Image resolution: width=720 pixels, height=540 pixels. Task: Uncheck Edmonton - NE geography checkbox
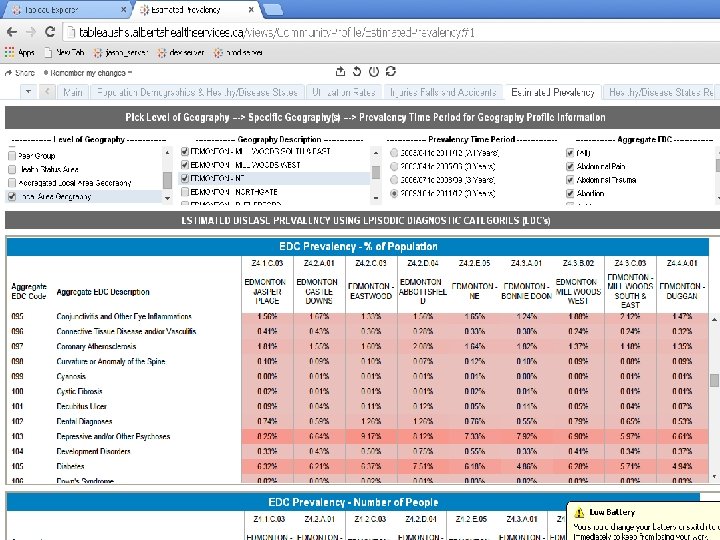click(x=185, y=178)
